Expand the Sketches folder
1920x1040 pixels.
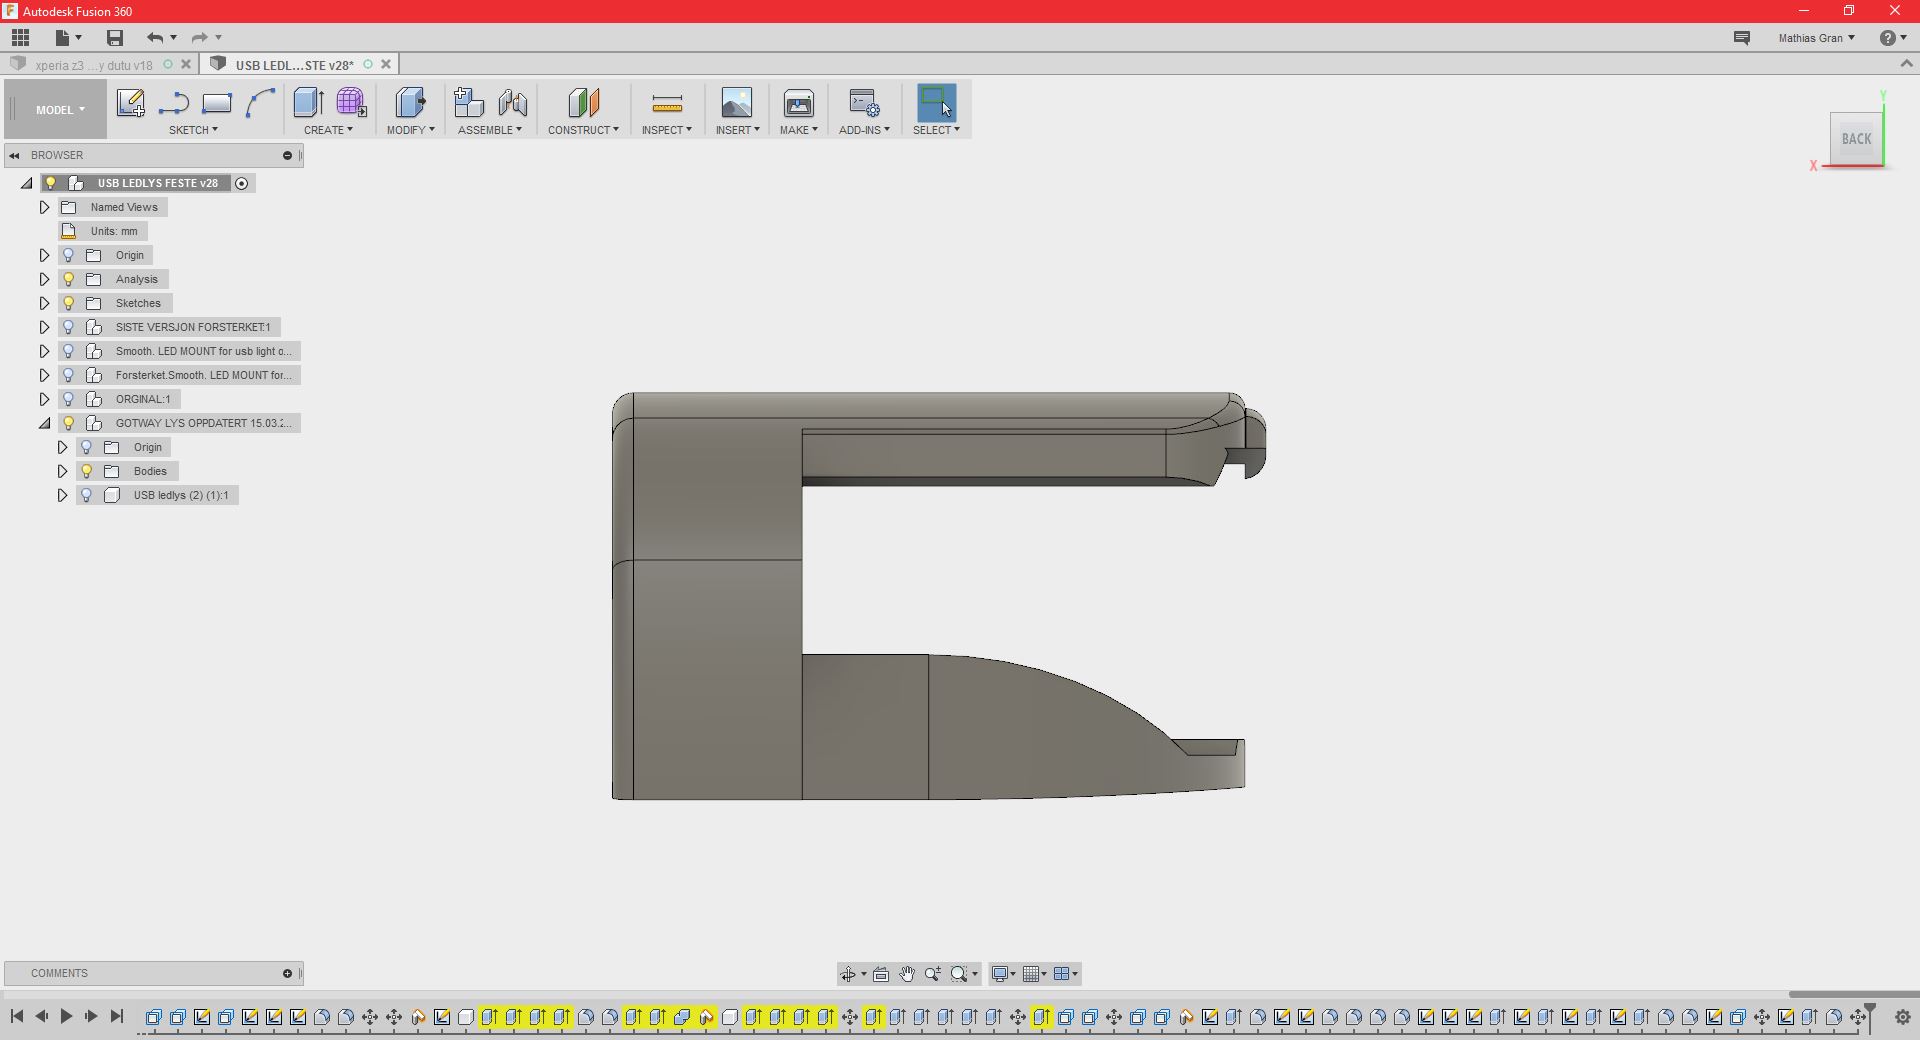point(44,303)
